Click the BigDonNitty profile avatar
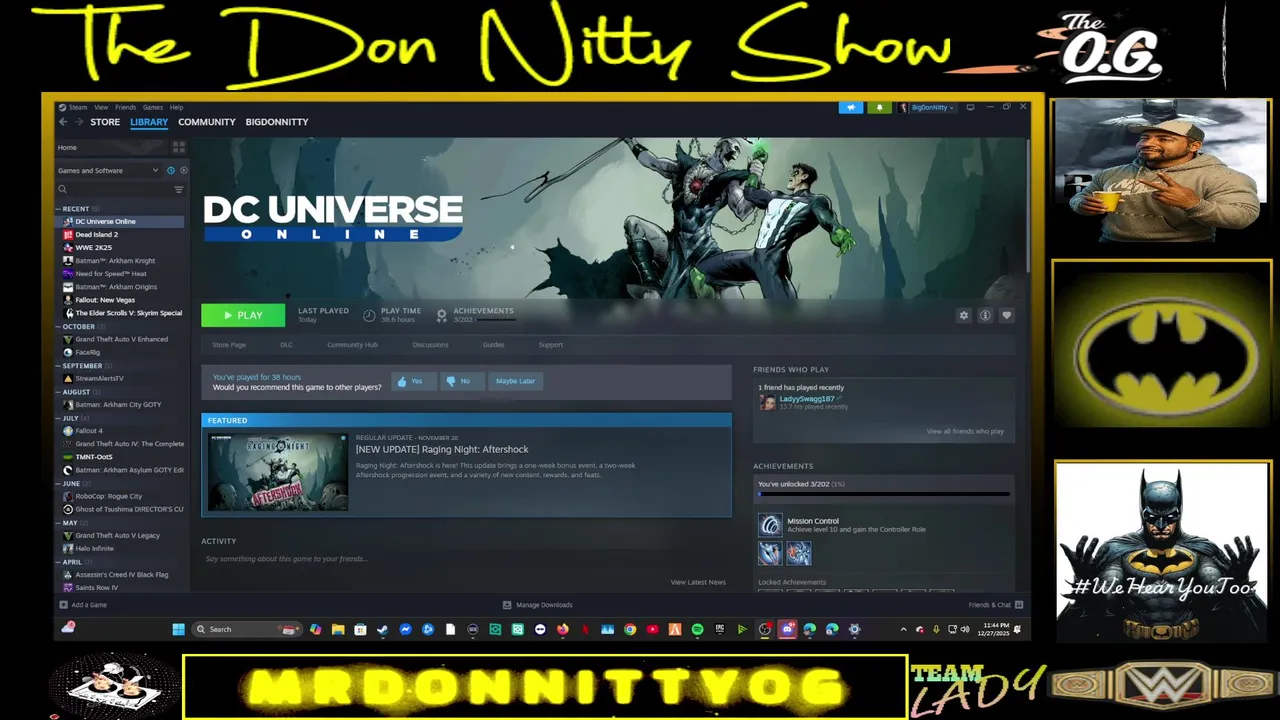This screenshot has width=1280, height=720. point(904,107)
